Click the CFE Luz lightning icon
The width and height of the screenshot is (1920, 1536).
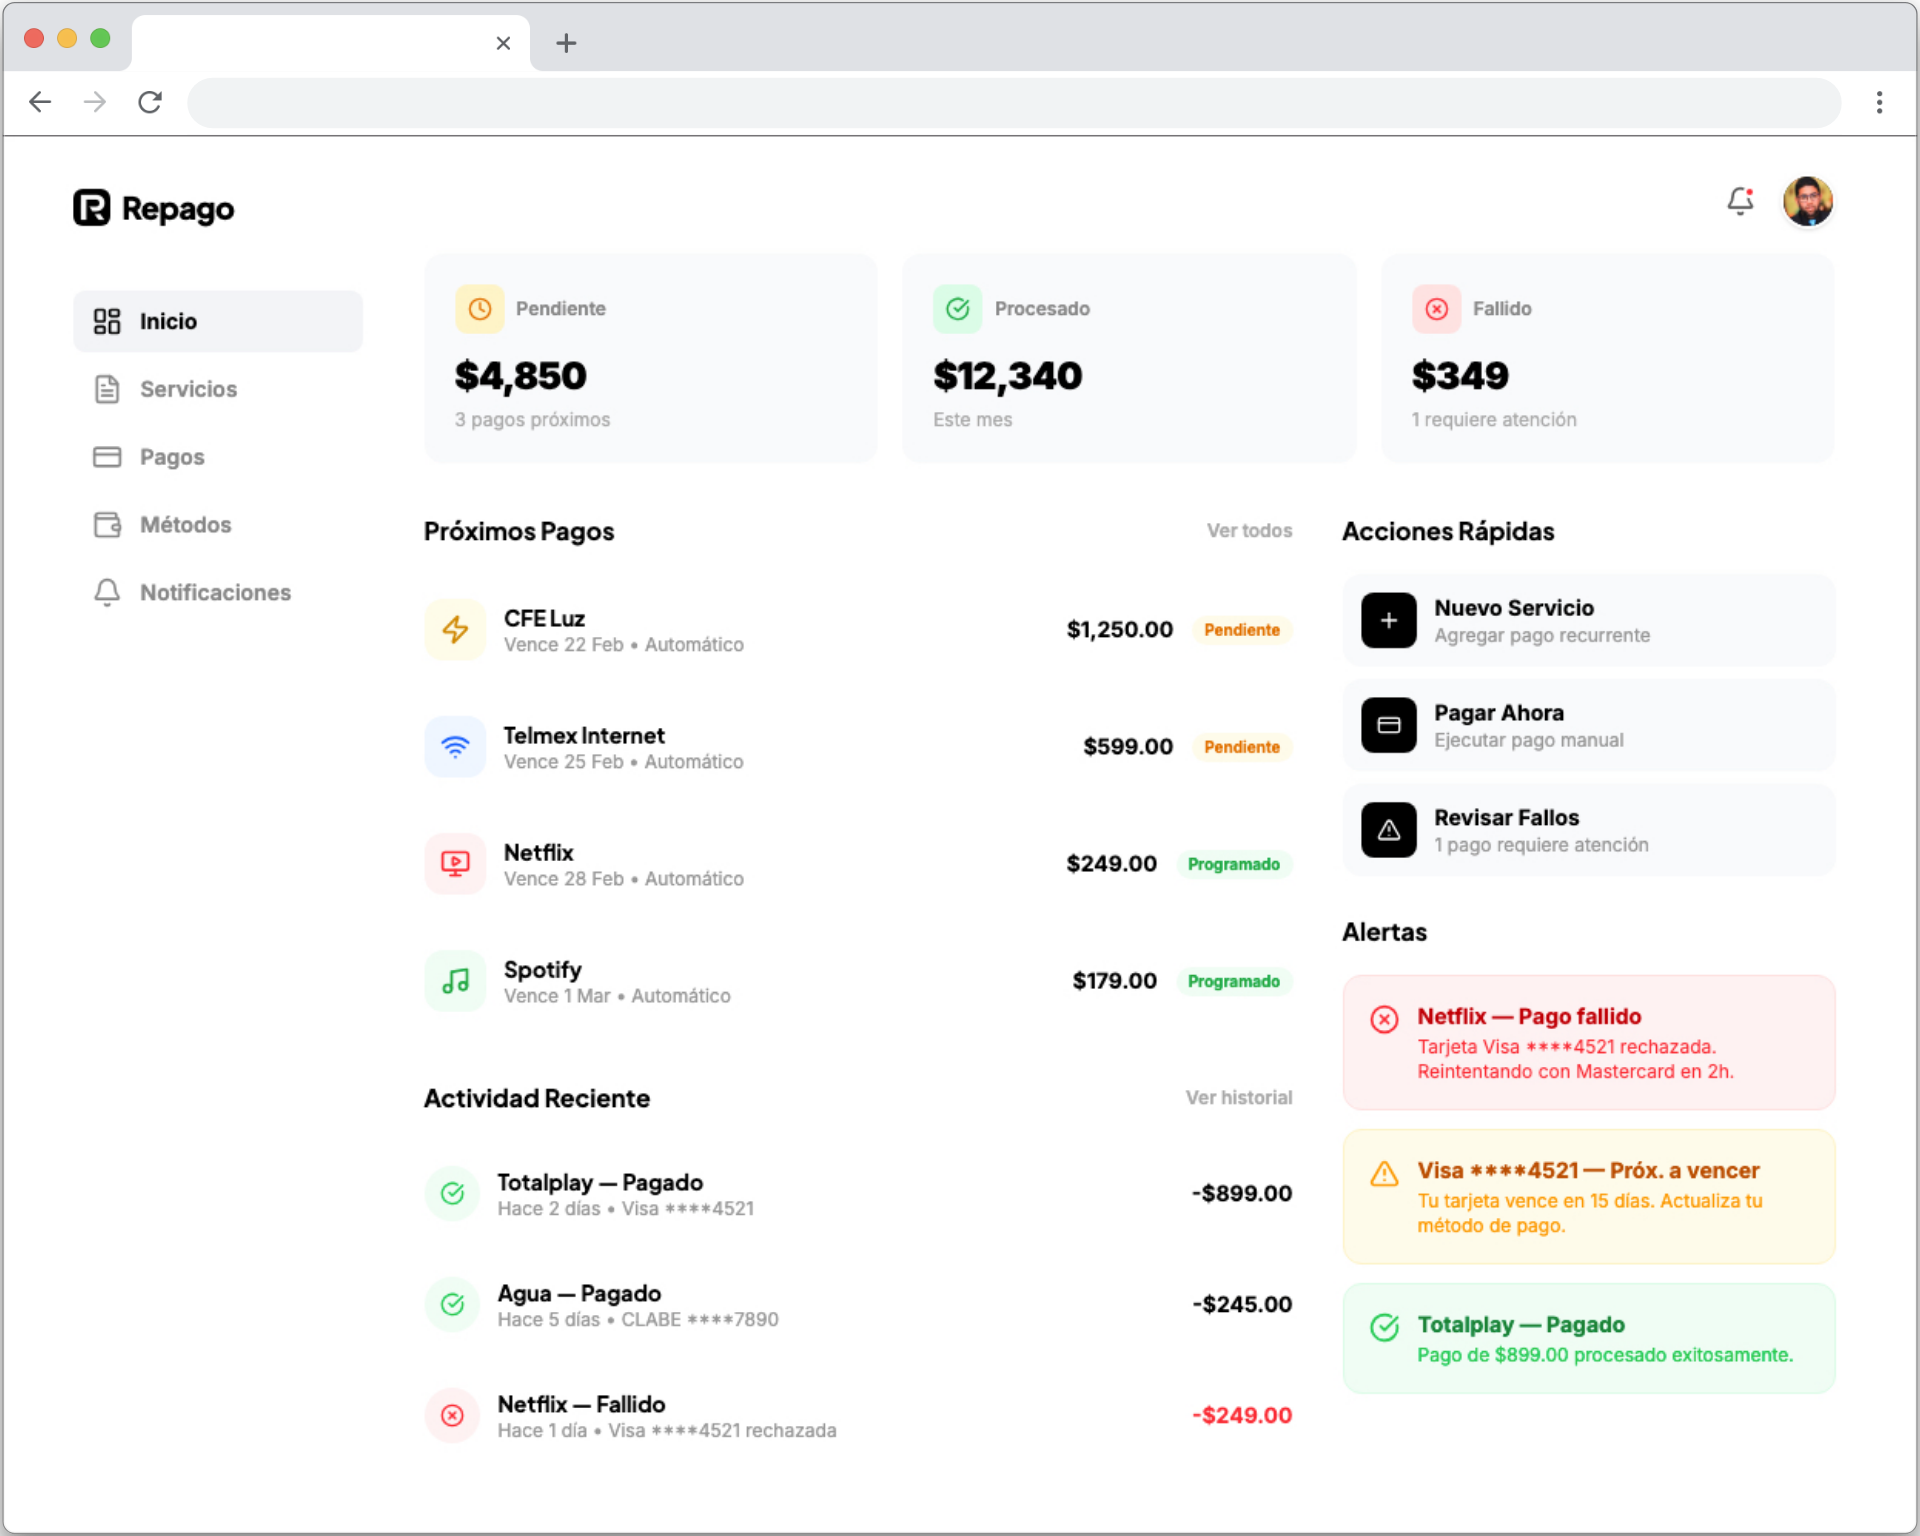click(x=455, y=630)
